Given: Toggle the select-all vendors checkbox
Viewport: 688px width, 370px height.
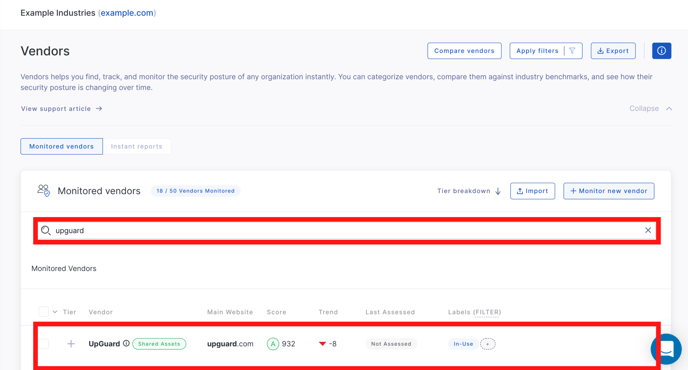Looking at the screenshot, I should 43,312.
